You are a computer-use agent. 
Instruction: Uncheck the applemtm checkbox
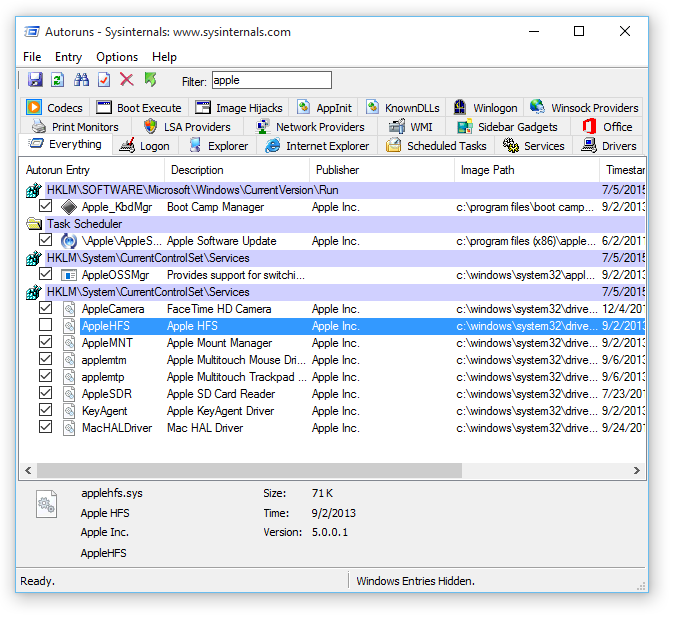45,359
